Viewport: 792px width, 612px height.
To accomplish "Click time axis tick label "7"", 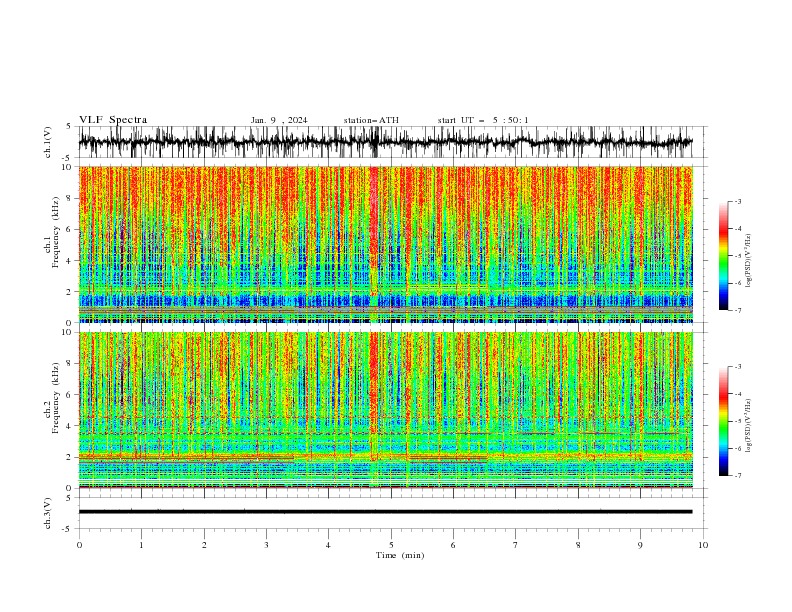I will [x=516, y=545].
